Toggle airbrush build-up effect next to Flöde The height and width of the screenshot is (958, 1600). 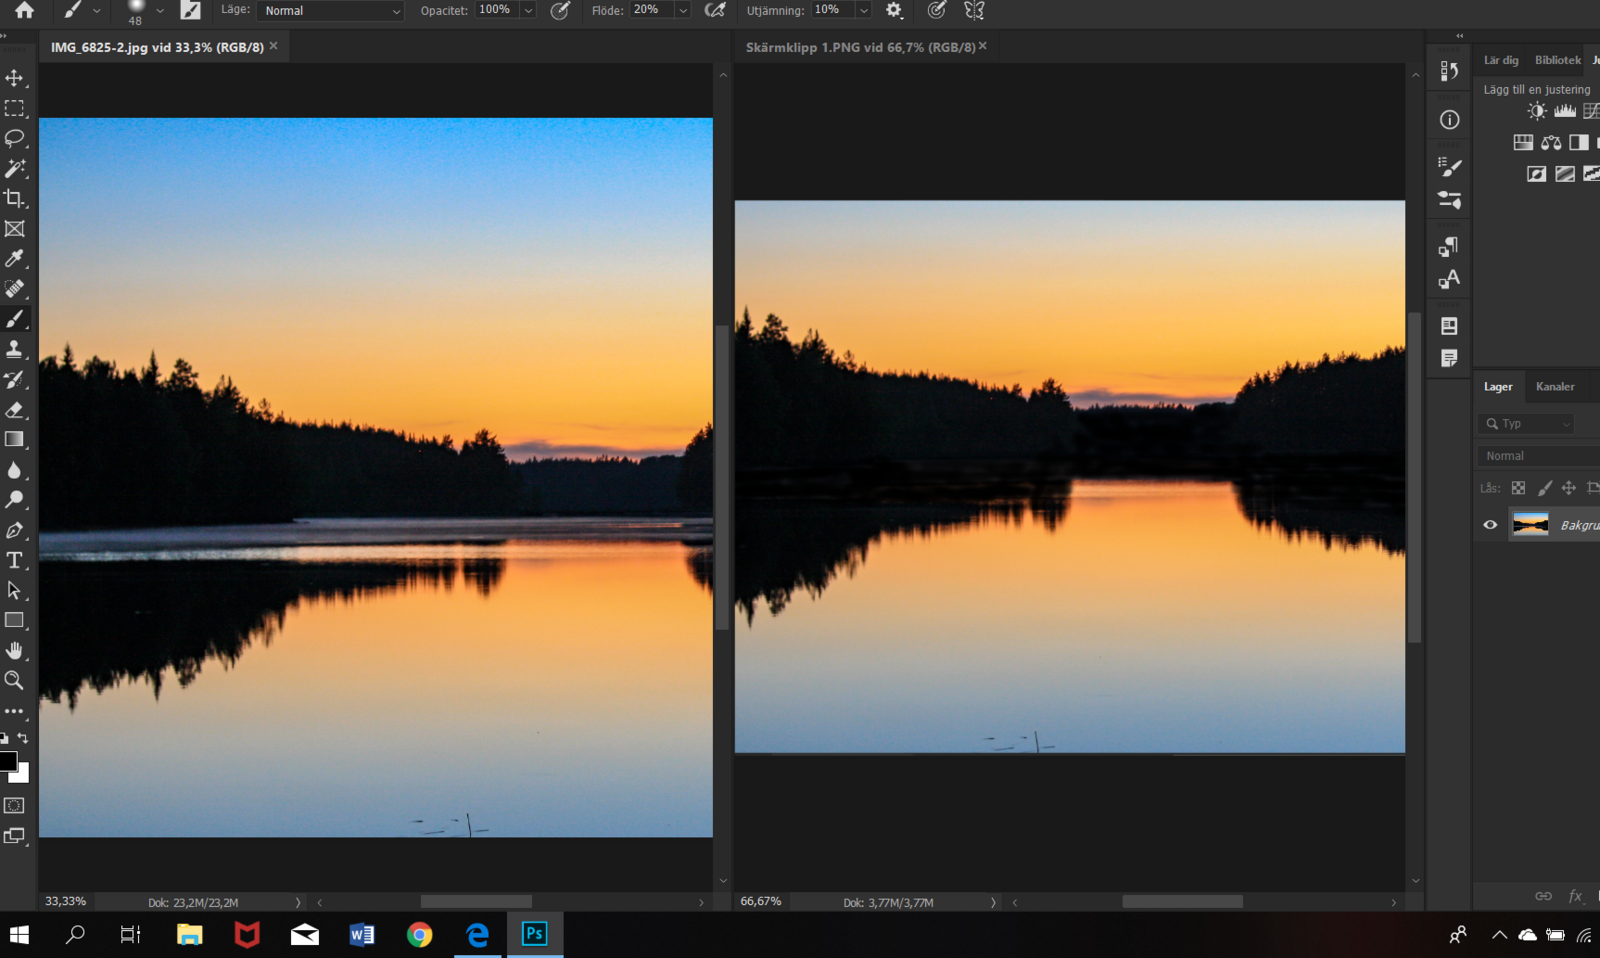click(x=715, y=10)
